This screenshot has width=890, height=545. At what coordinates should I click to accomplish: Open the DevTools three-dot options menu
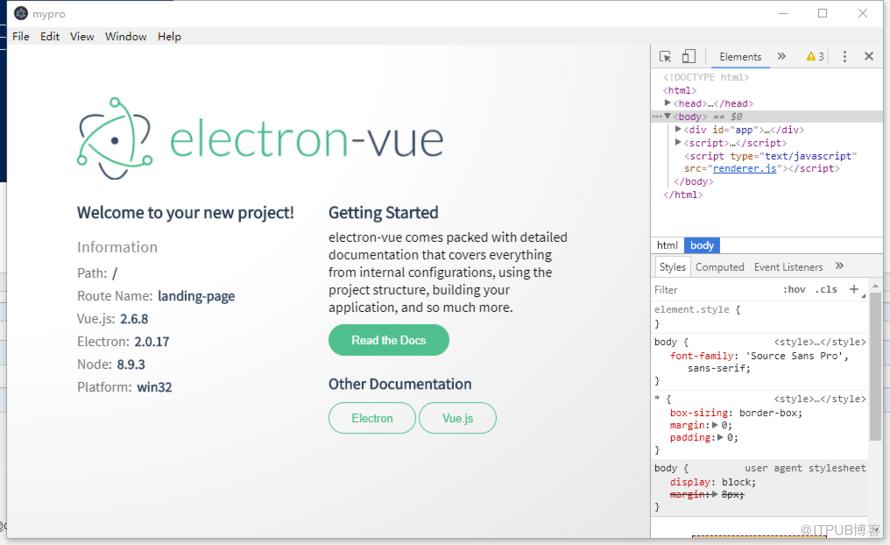[x=845, y=56]
